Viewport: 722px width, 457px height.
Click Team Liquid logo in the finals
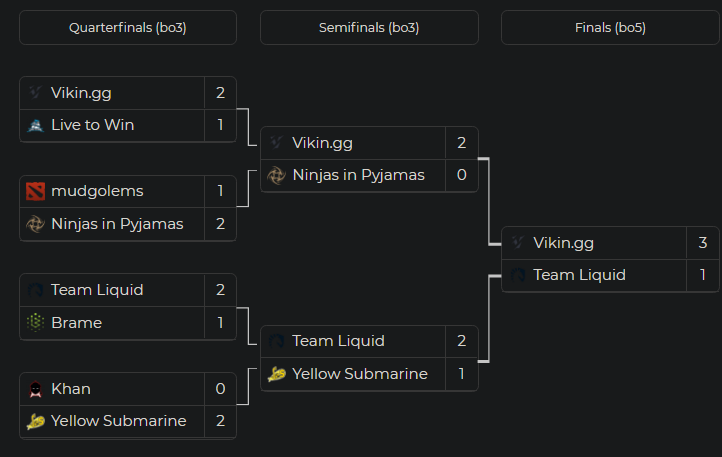tap(518, 275)
